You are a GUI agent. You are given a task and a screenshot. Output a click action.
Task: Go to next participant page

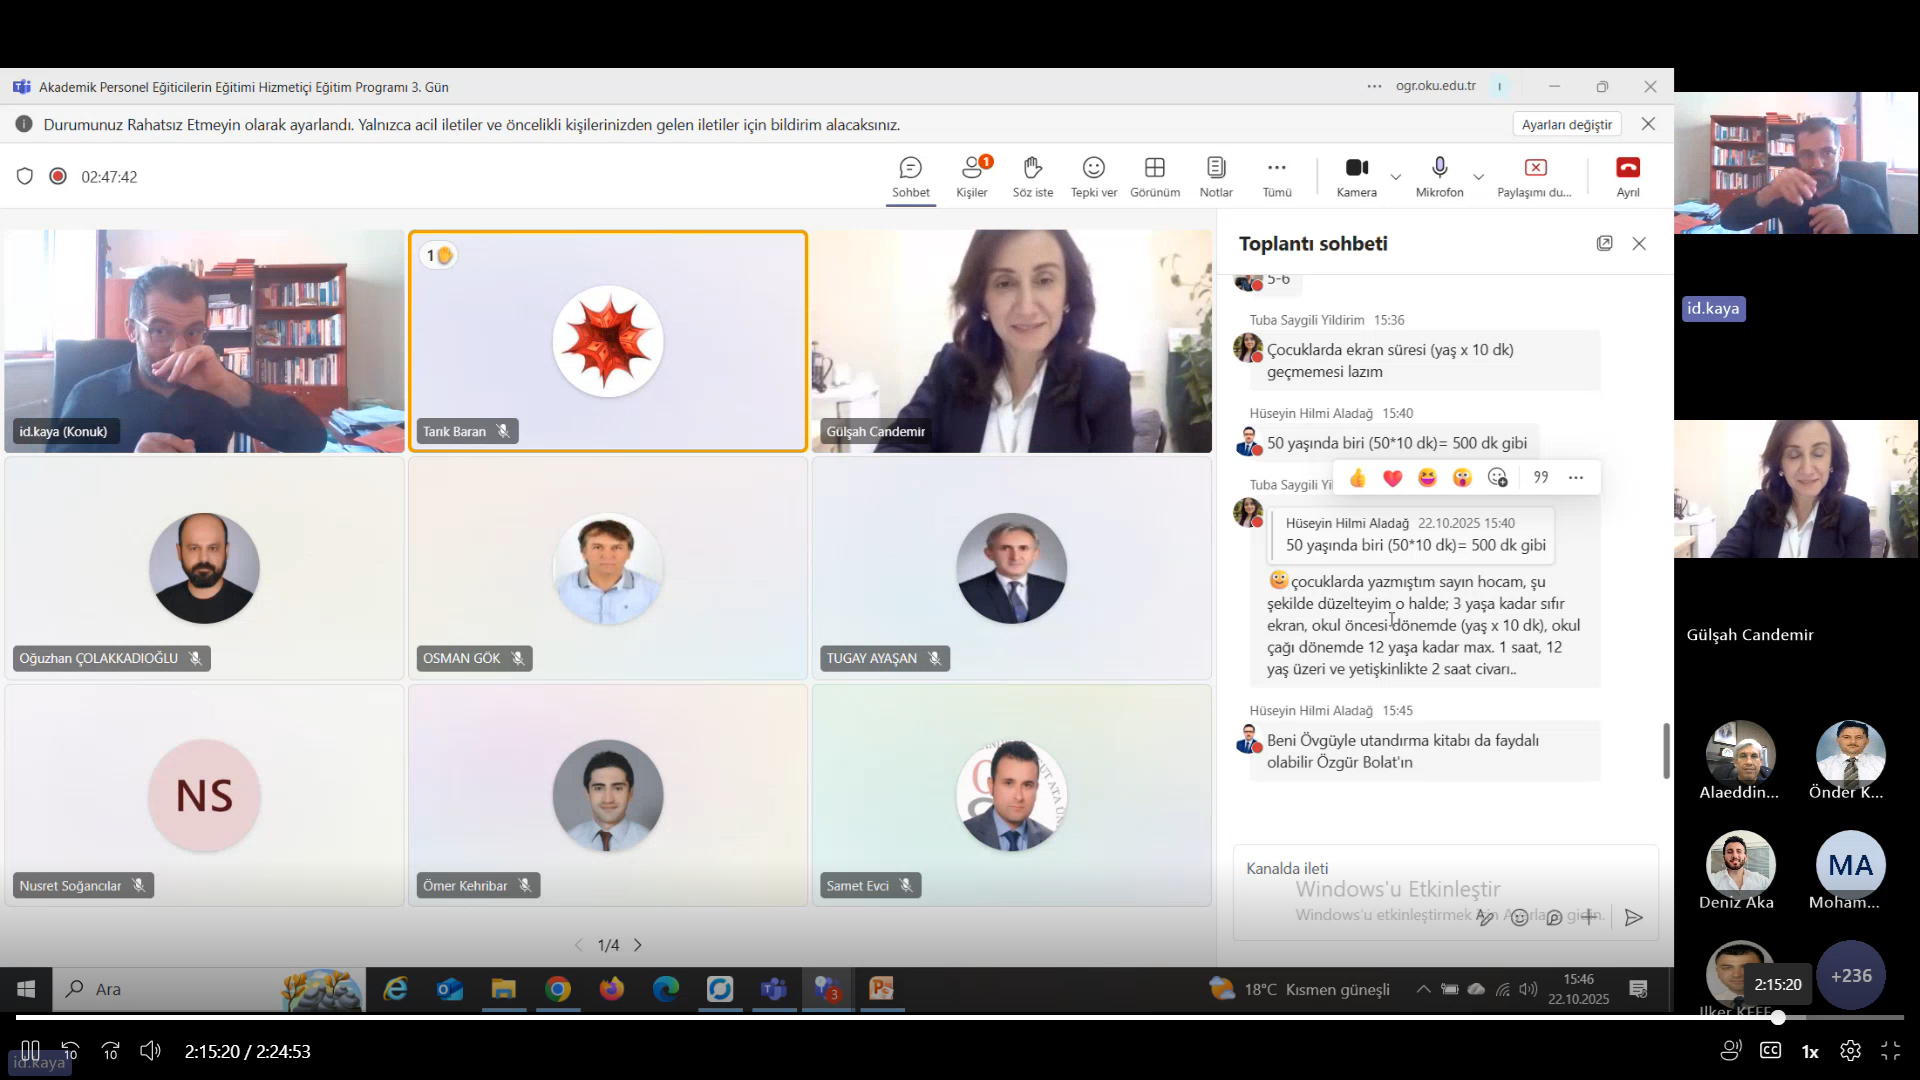click(x=638, y=945)
